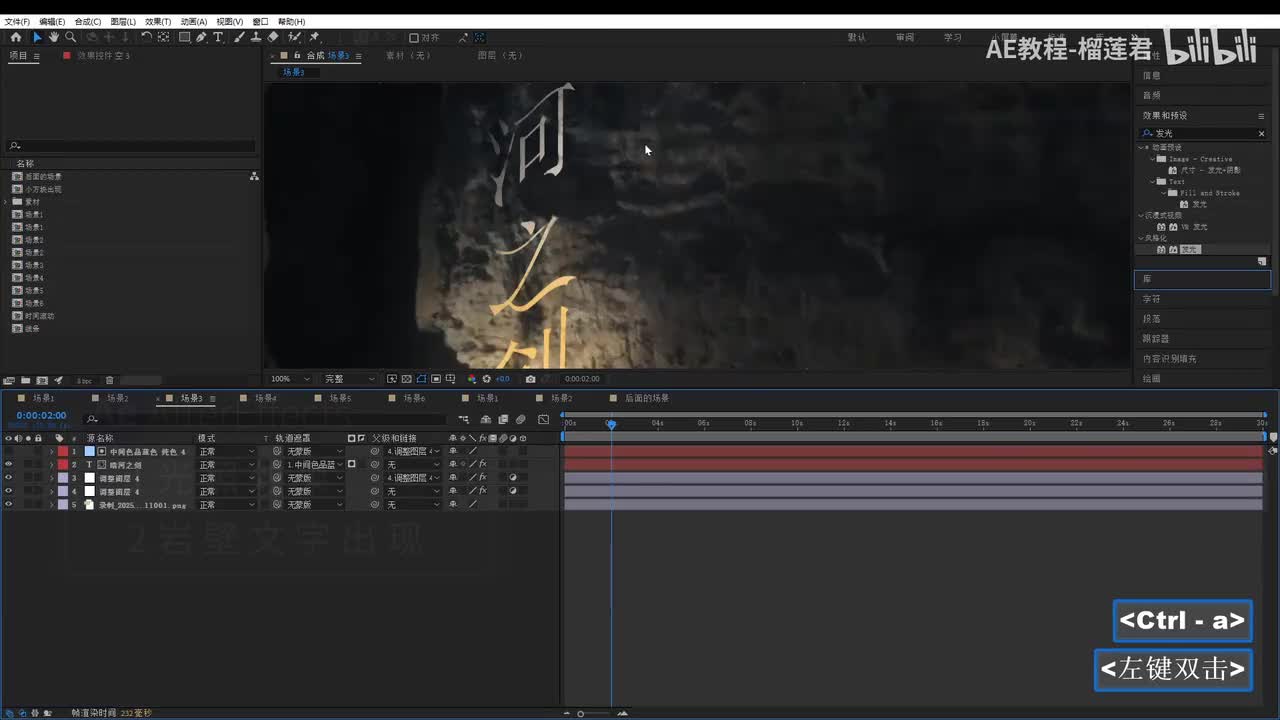Select the Eraser tool
Image resolution: width=1280 pixels, height=720 pixels.
point(273,37)
